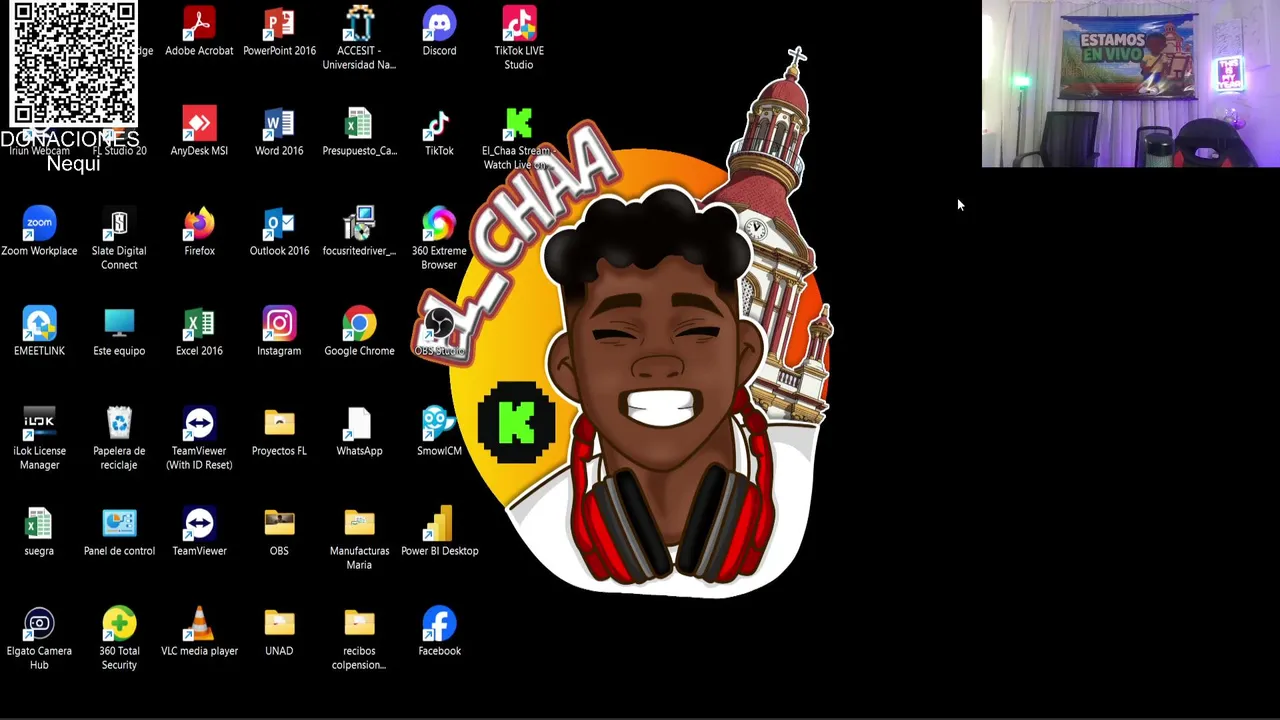The height and width of the screenshot is (720, 1280).
Task: Open Elgato Camera Hub
Action: tap(39, 639)
